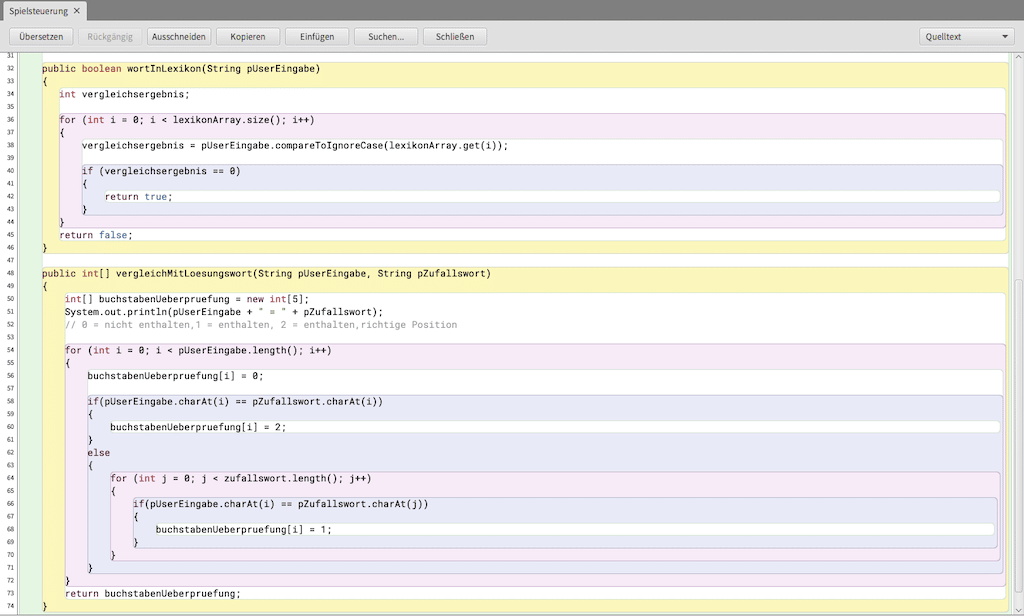Set a breakpoint at line number 52
The image size is (1024, 616).
(10, 325)
